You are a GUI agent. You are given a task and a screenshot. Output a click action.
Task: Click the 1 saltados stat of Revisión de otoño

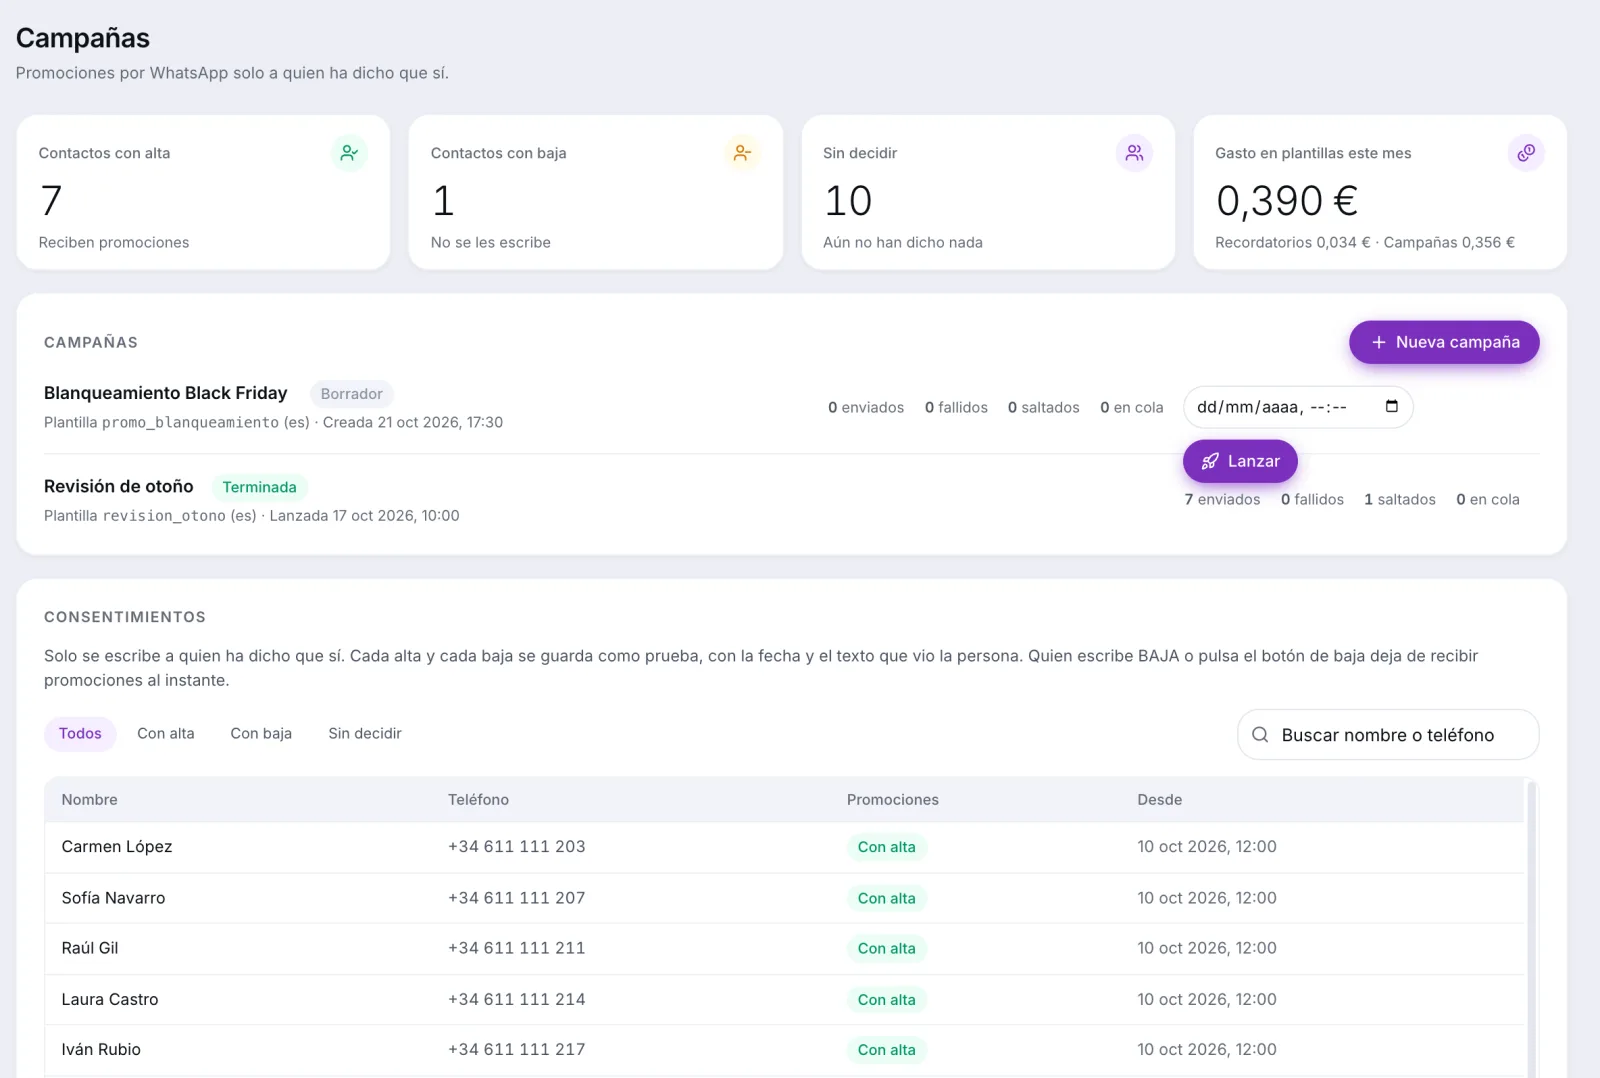click(1400, 499)
